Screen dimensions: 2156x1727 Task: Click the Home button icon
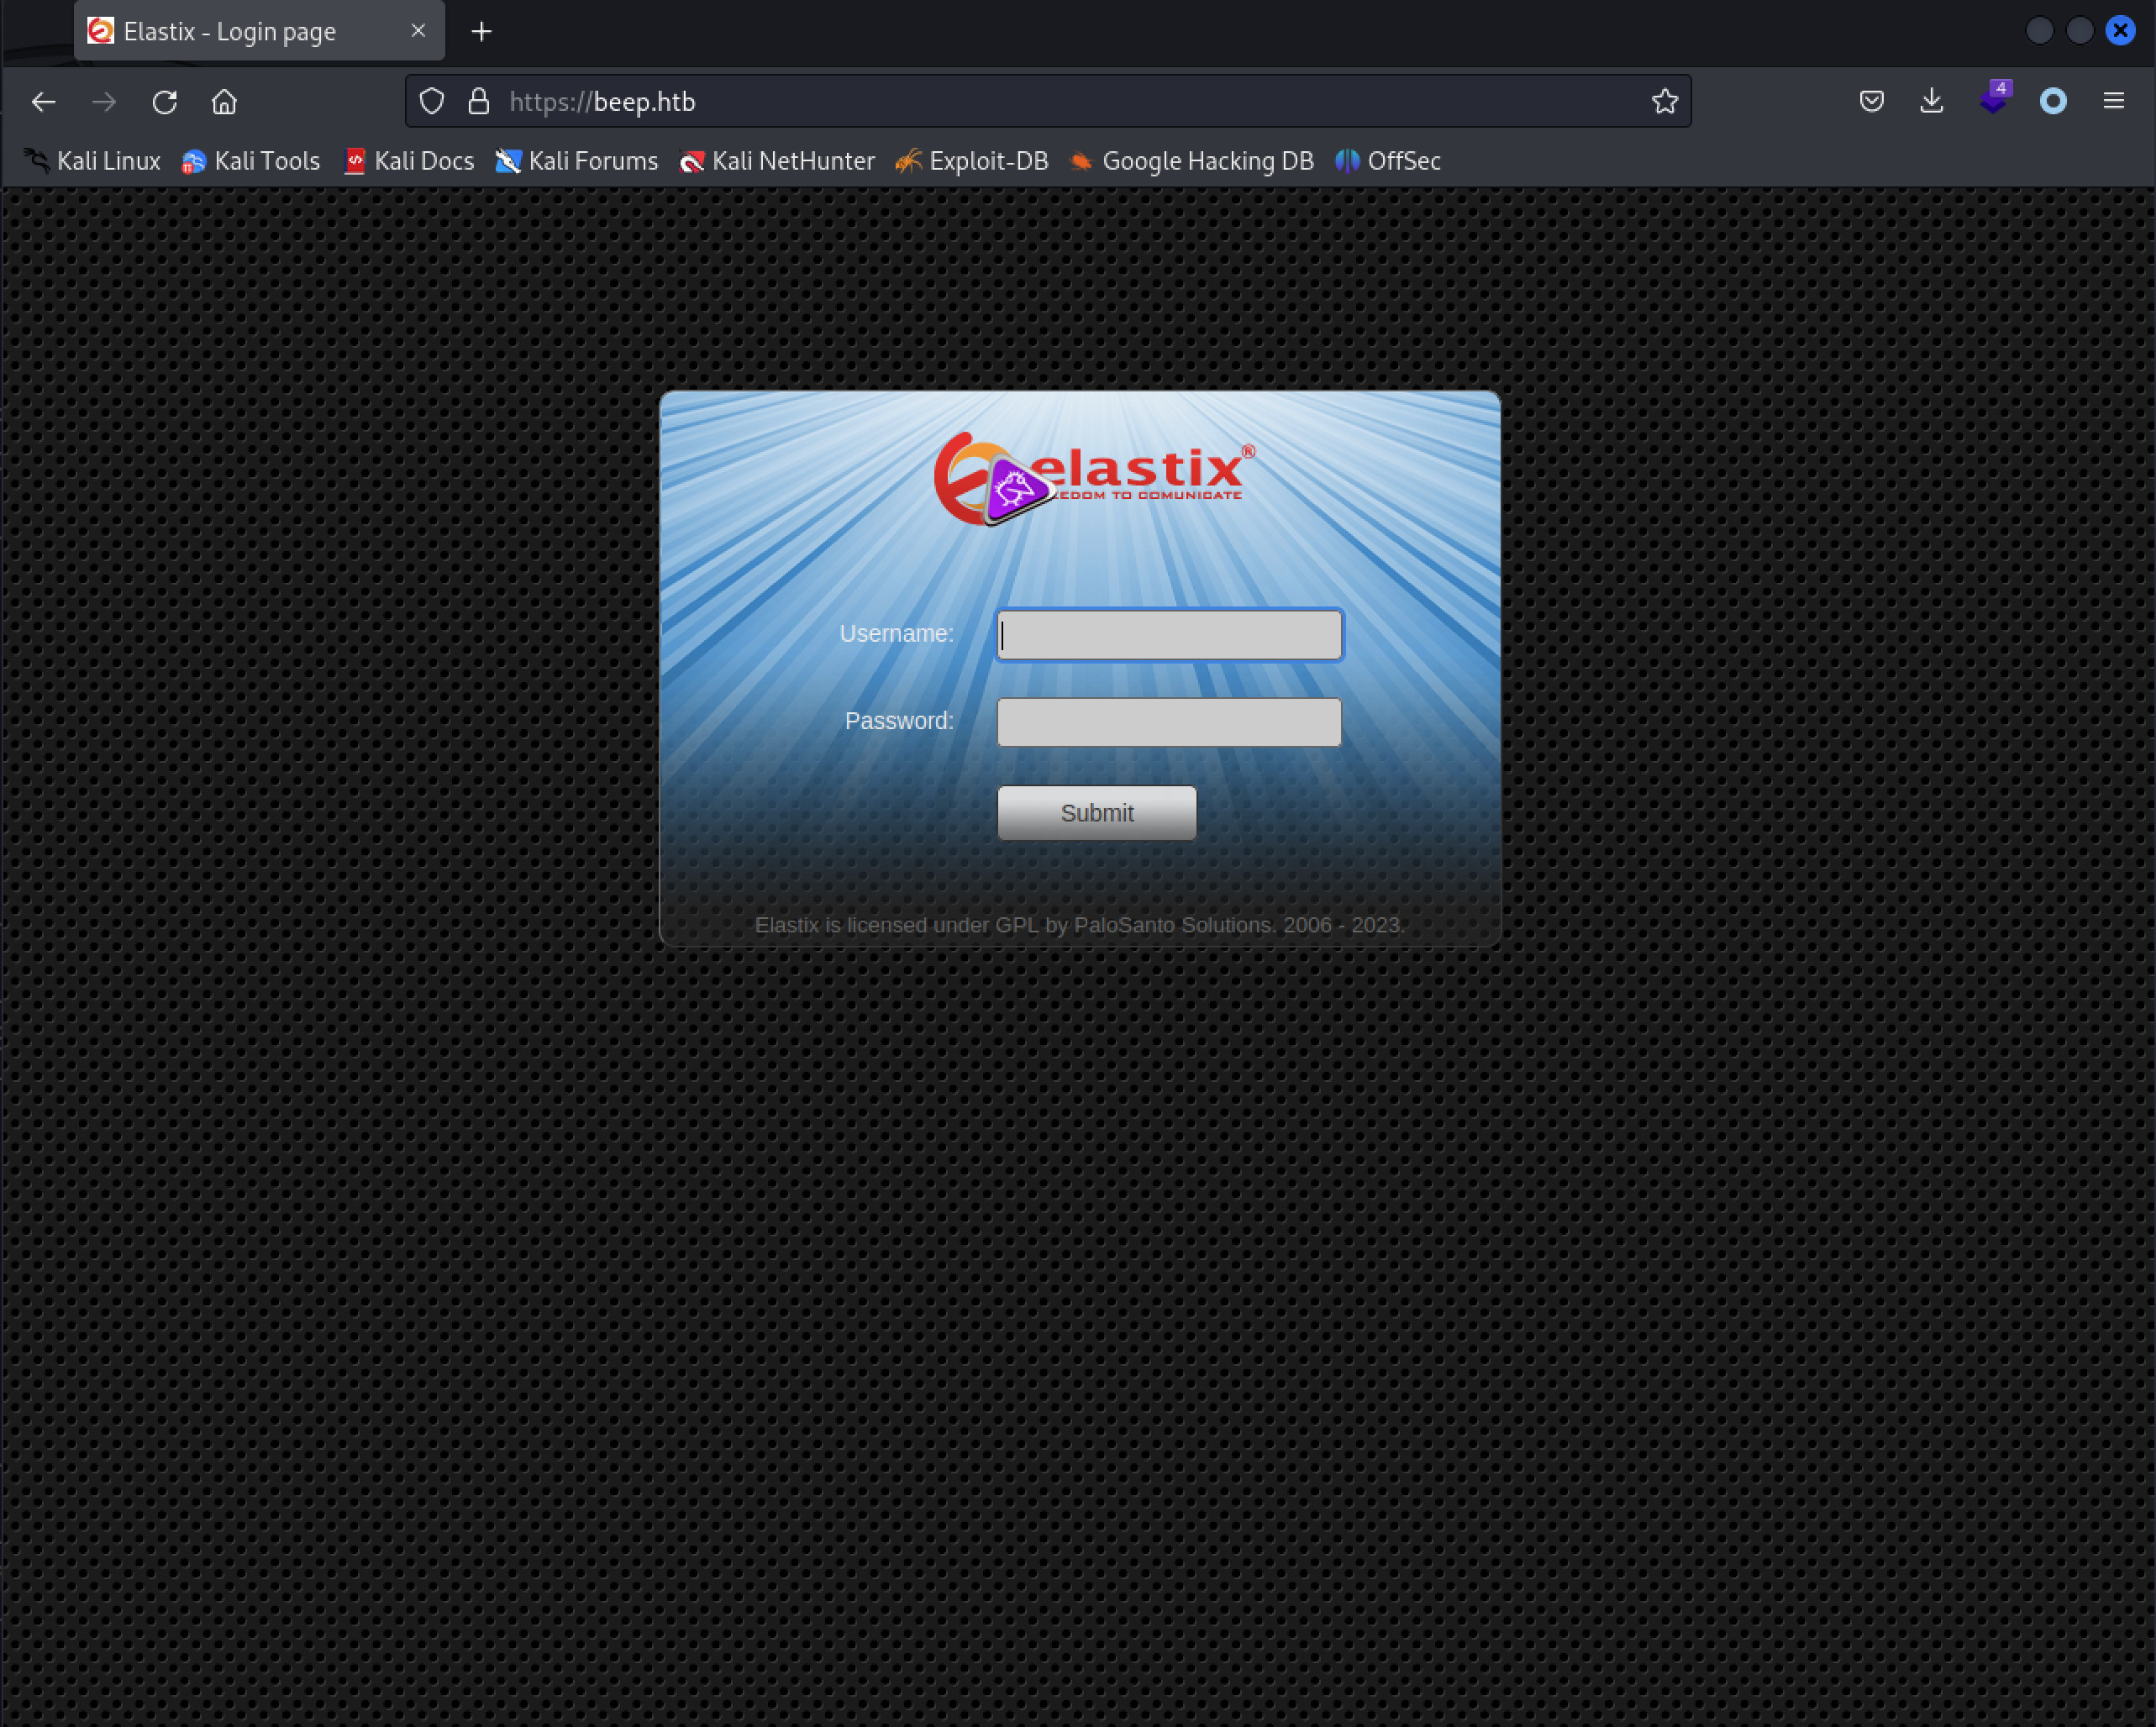(x=223, y=101)
